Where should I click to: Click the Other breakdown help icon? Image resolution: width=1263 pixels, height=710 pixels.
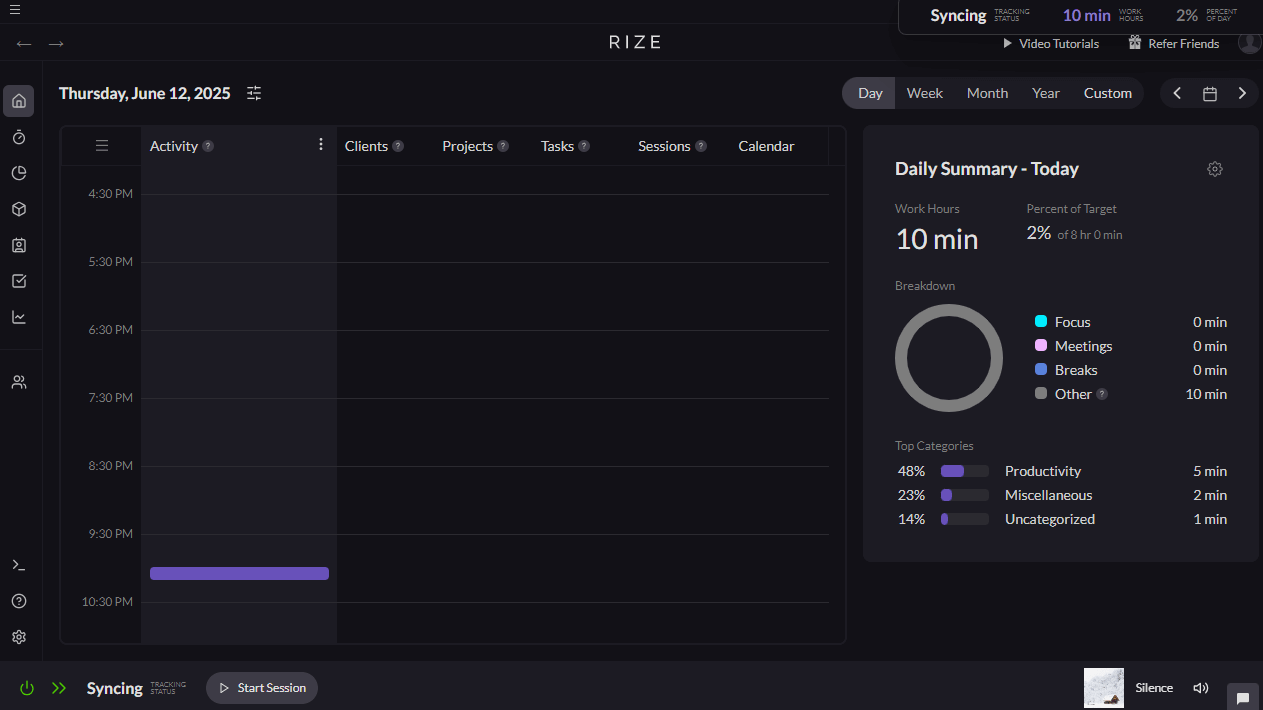pos(1102,394)
